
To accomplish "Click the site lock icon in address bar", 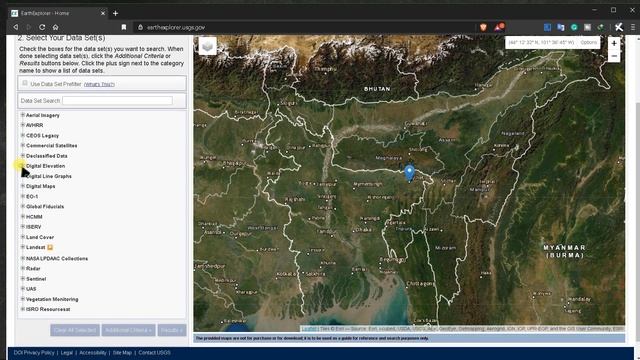I will point(140,27).
